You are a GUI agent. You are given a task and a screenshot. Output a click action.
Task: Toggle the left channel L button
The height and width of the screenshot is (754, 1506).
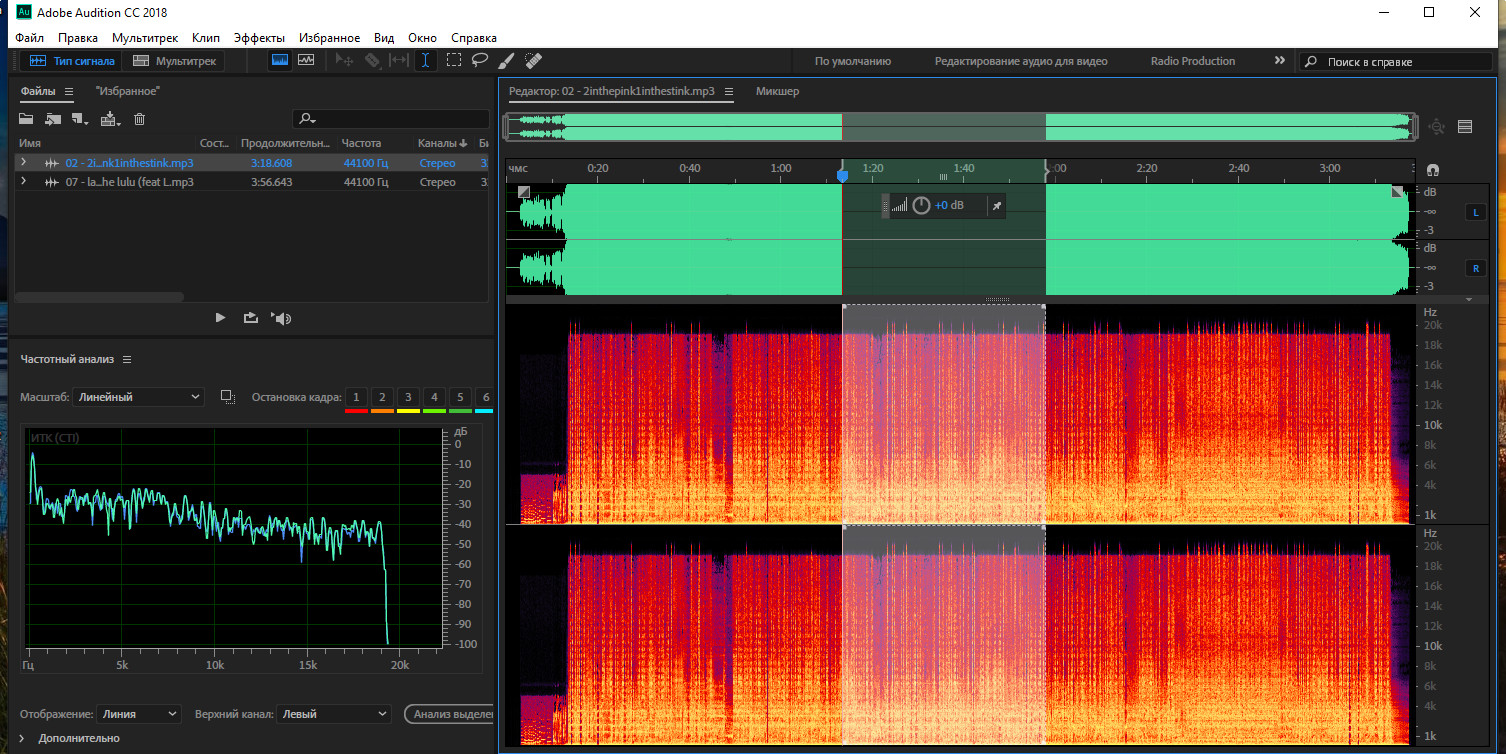(x=1474, y=212)
